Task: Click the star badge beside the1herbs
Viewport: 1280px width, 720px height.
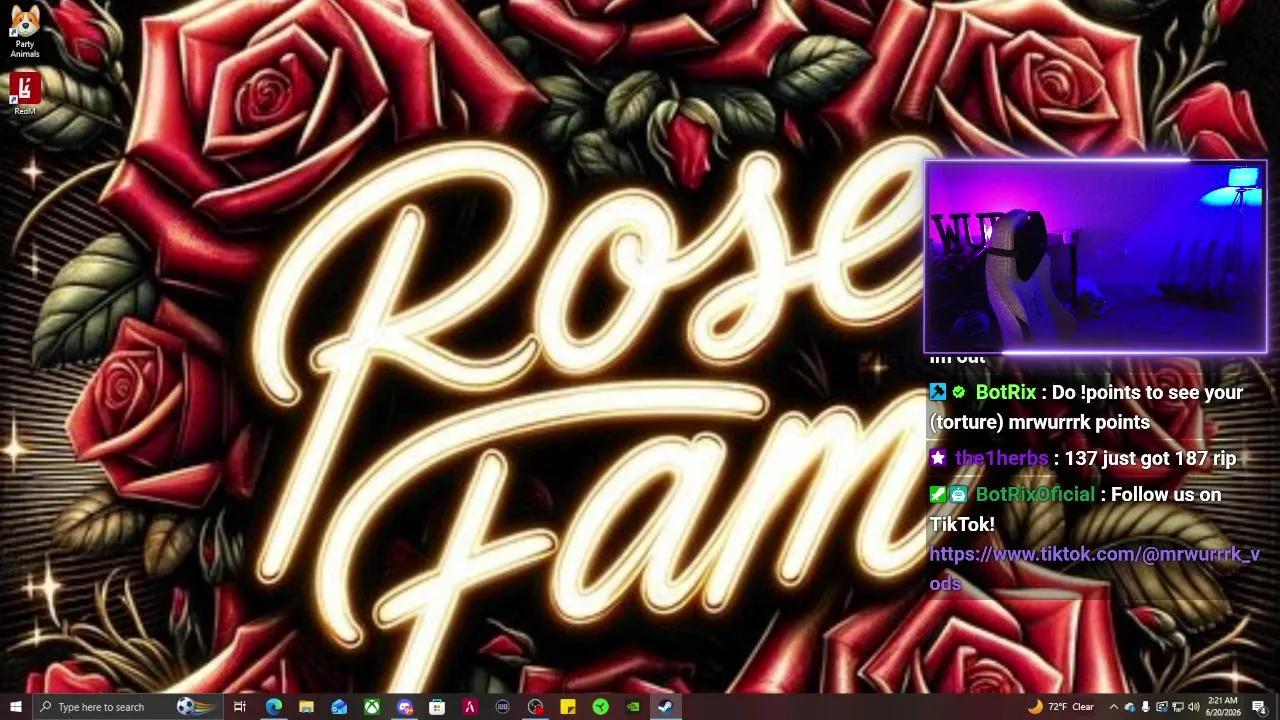Action: coord(938,458)
